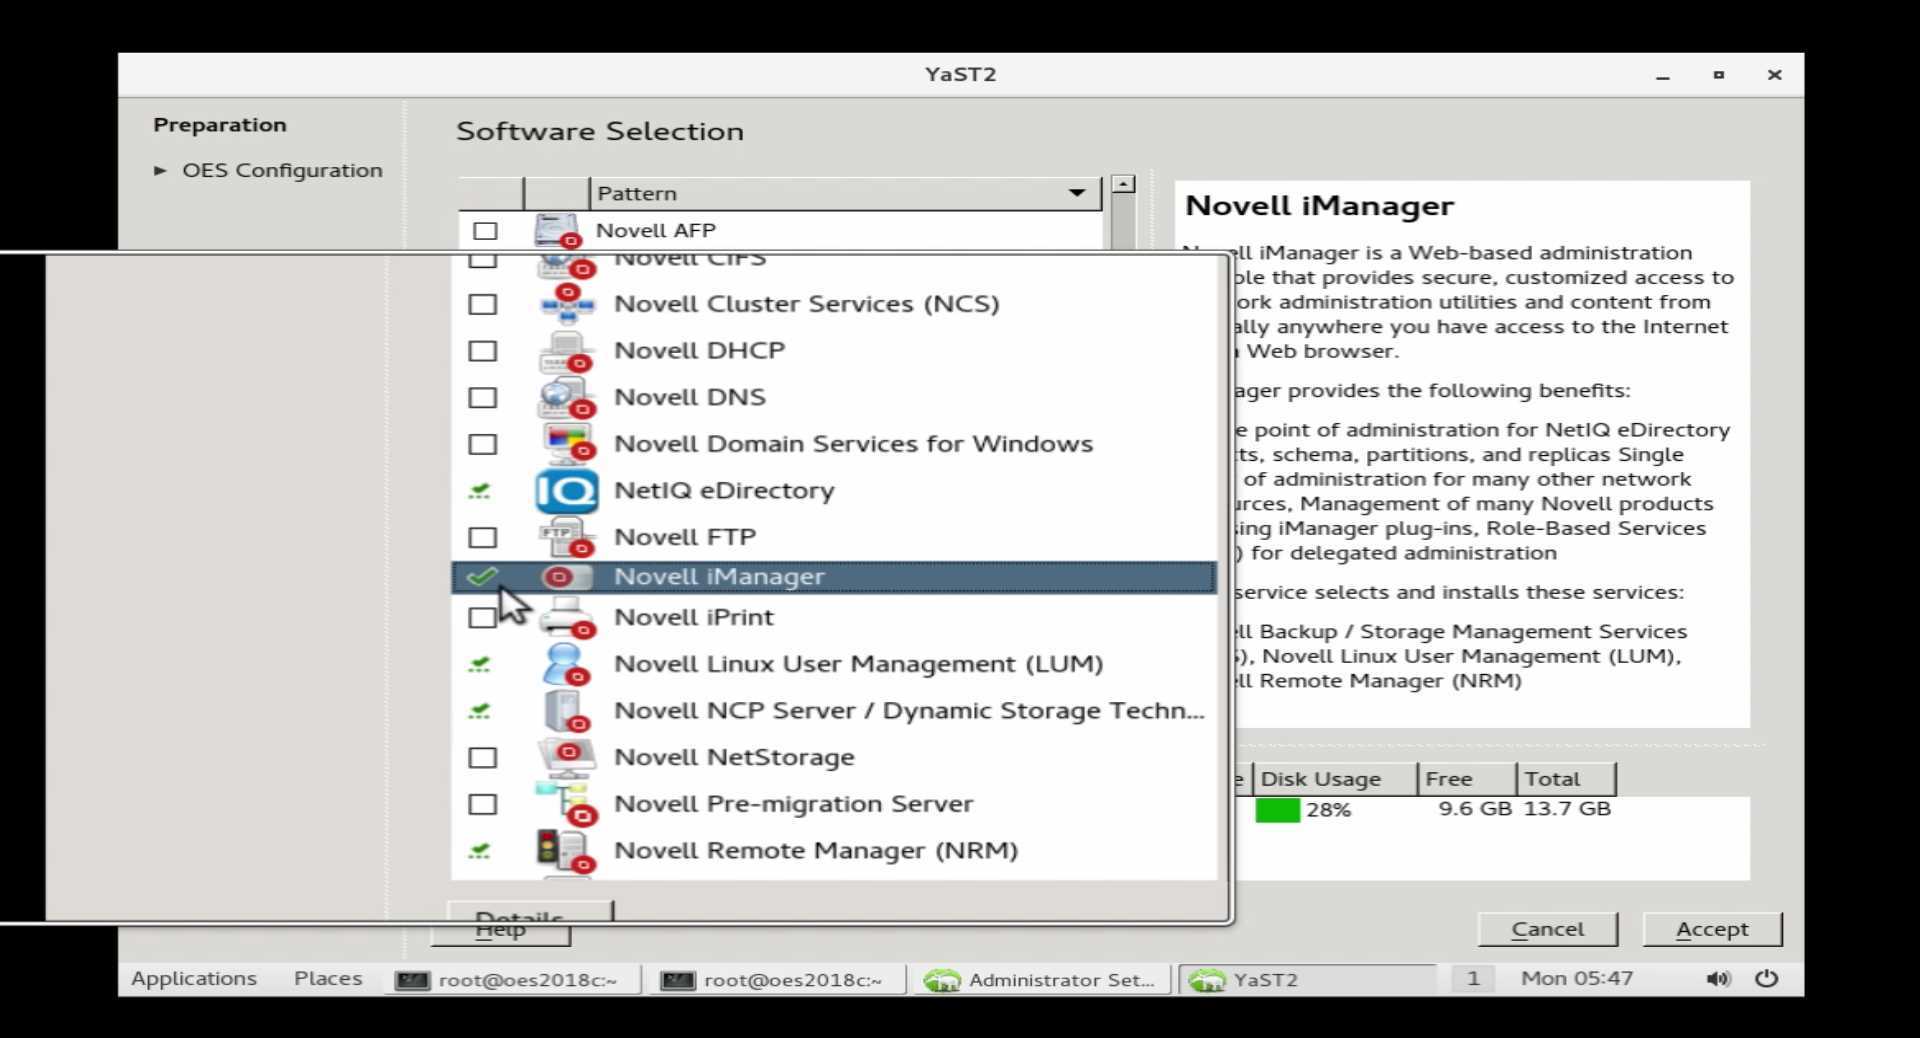Image resolution: width=1920 pixels, height=1038 pixels.
Task: Click the scrollbar up arrow
Action: pos(1124,185)
